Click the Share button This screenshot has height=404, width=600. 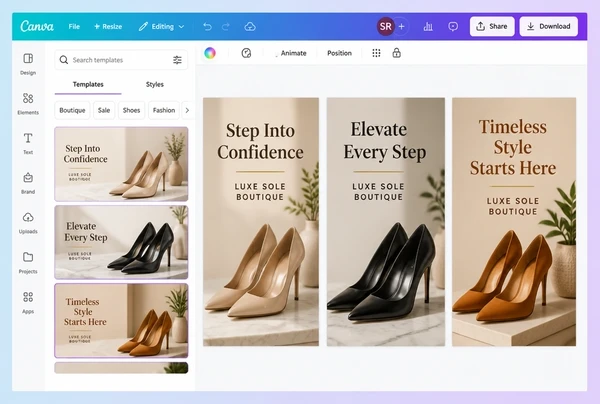(x=492, y=26)
